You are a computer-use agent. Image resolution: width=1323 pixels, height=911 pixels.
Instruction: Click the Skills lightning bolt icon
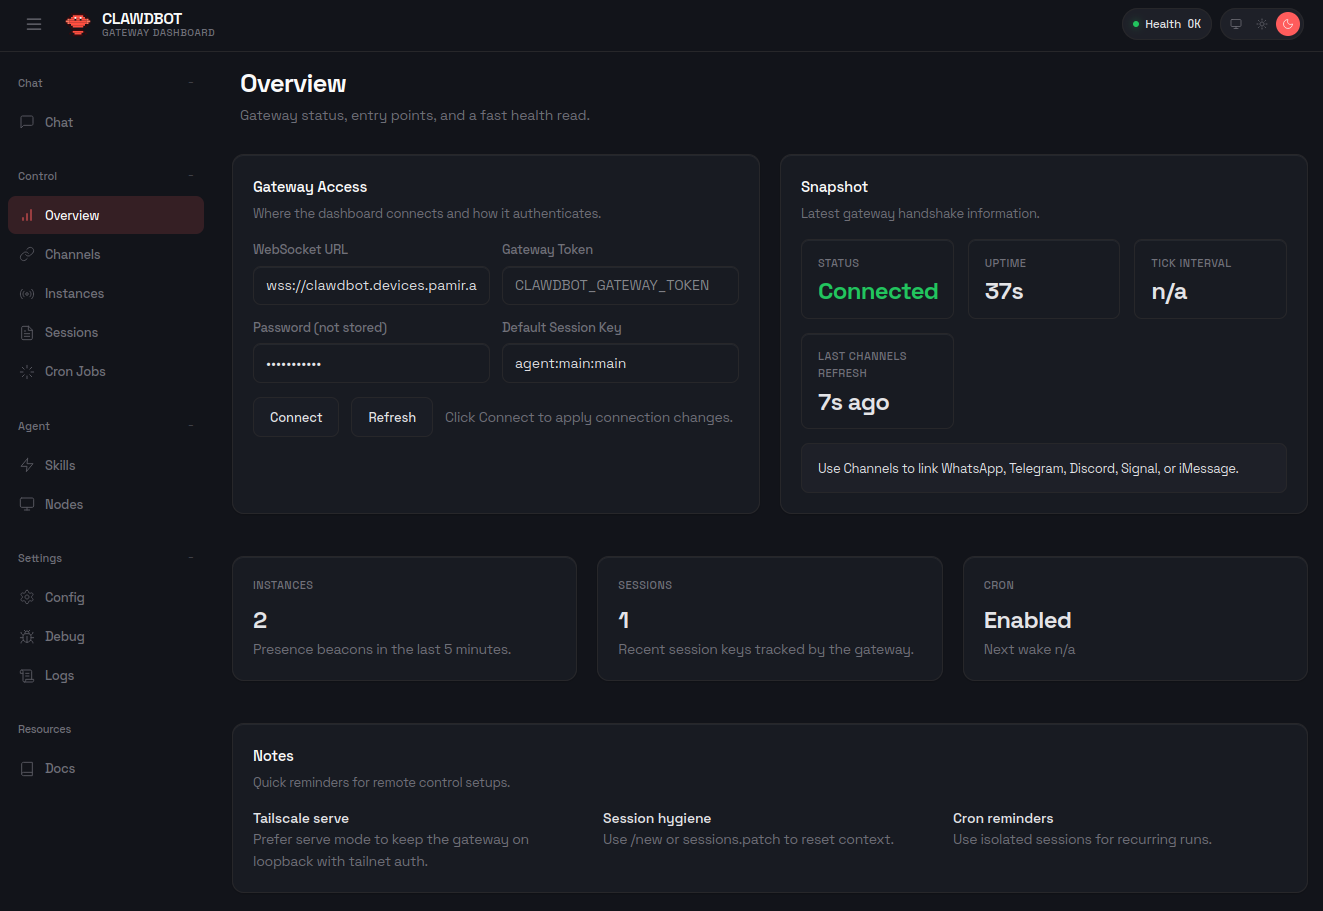pos(27,465)
